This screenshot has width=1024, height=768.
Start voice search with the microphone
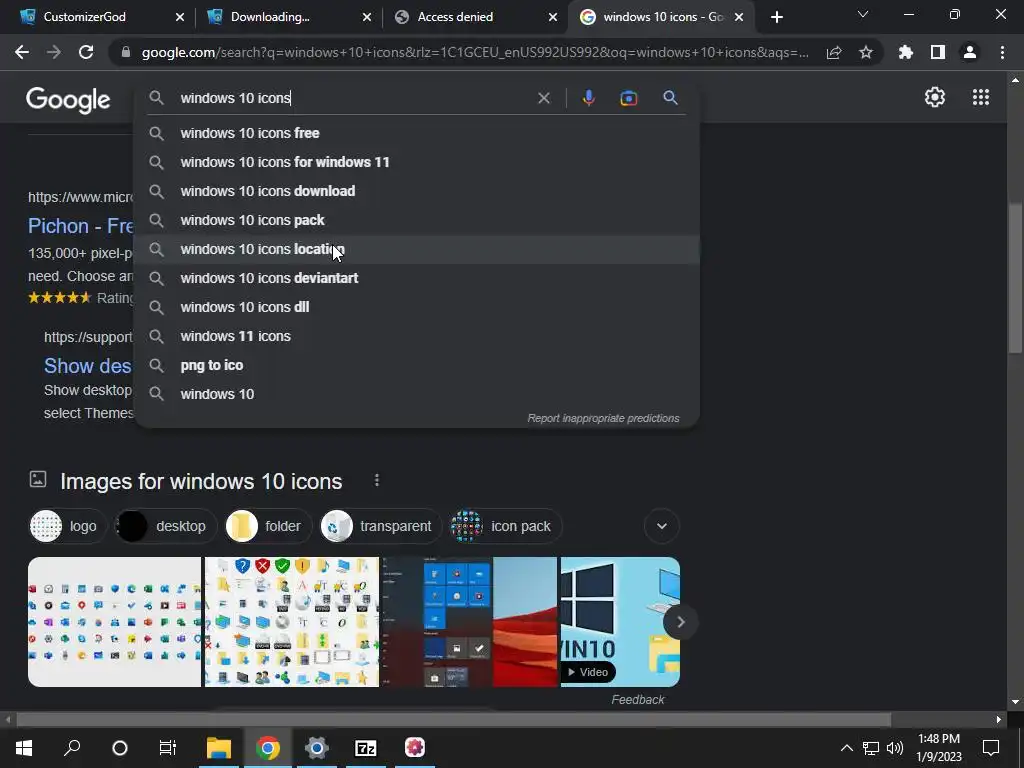[588, 98]
